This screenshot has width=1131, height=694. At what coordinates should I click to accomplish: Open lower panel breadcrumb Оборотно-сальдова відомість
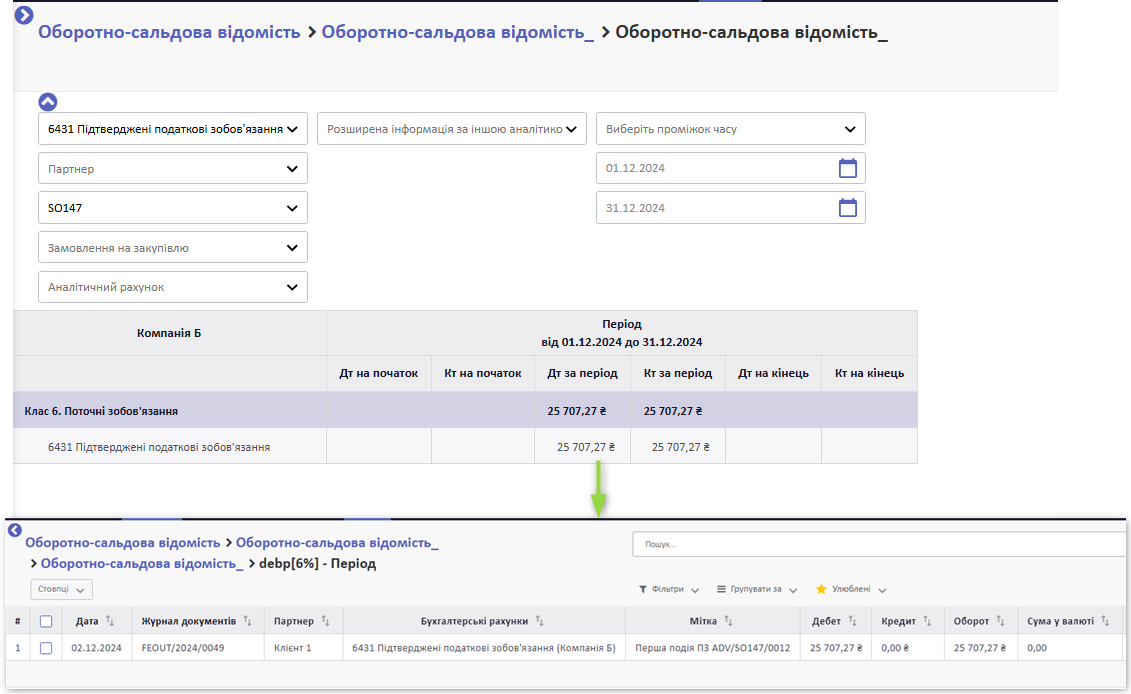pos(123,543)
